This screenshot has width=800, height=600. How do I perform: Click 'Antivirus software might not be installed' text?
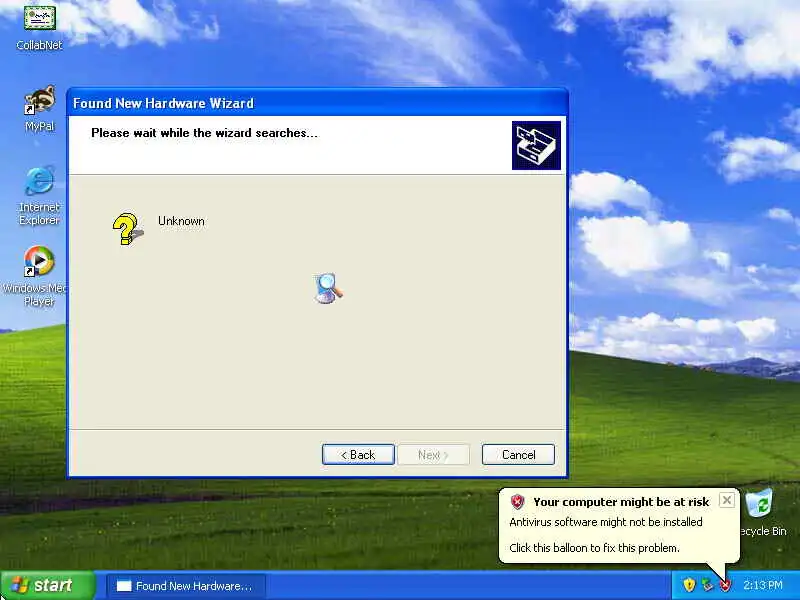click(606, 522)
